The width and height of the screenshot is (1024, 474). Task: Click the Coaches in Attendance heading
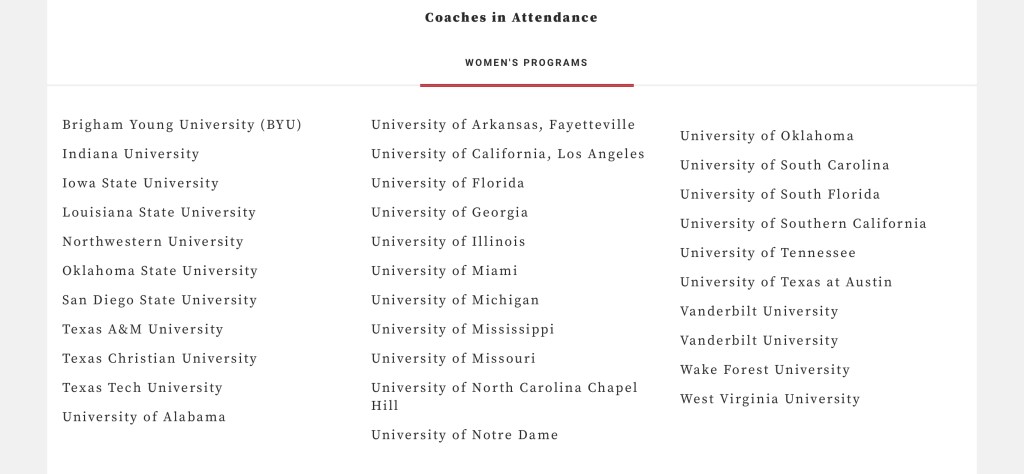point(511,17)
